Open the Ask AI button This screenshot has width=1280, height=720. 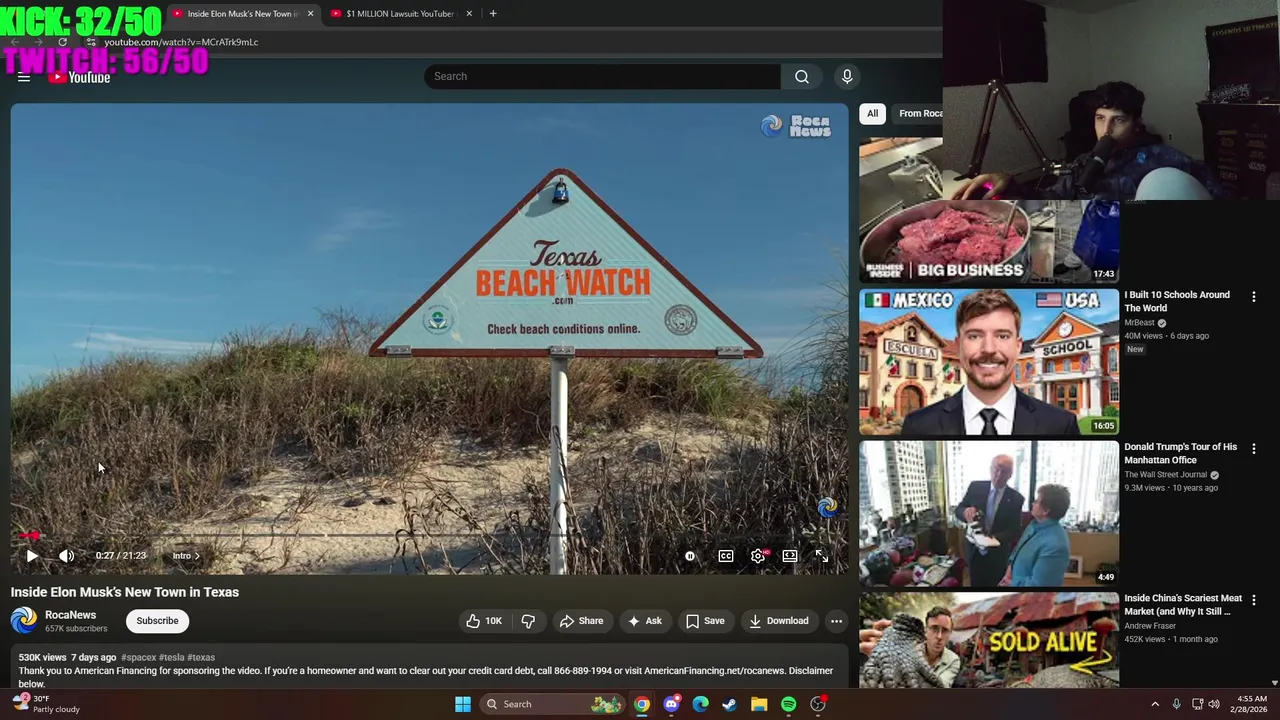pyautogui.click(x=644, y=621)
